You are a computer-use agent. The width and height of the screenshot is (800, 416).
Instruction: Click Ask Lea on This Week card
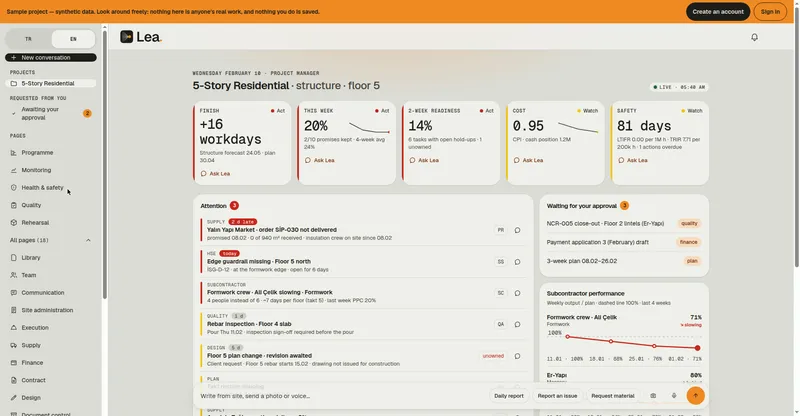point(319,160)
